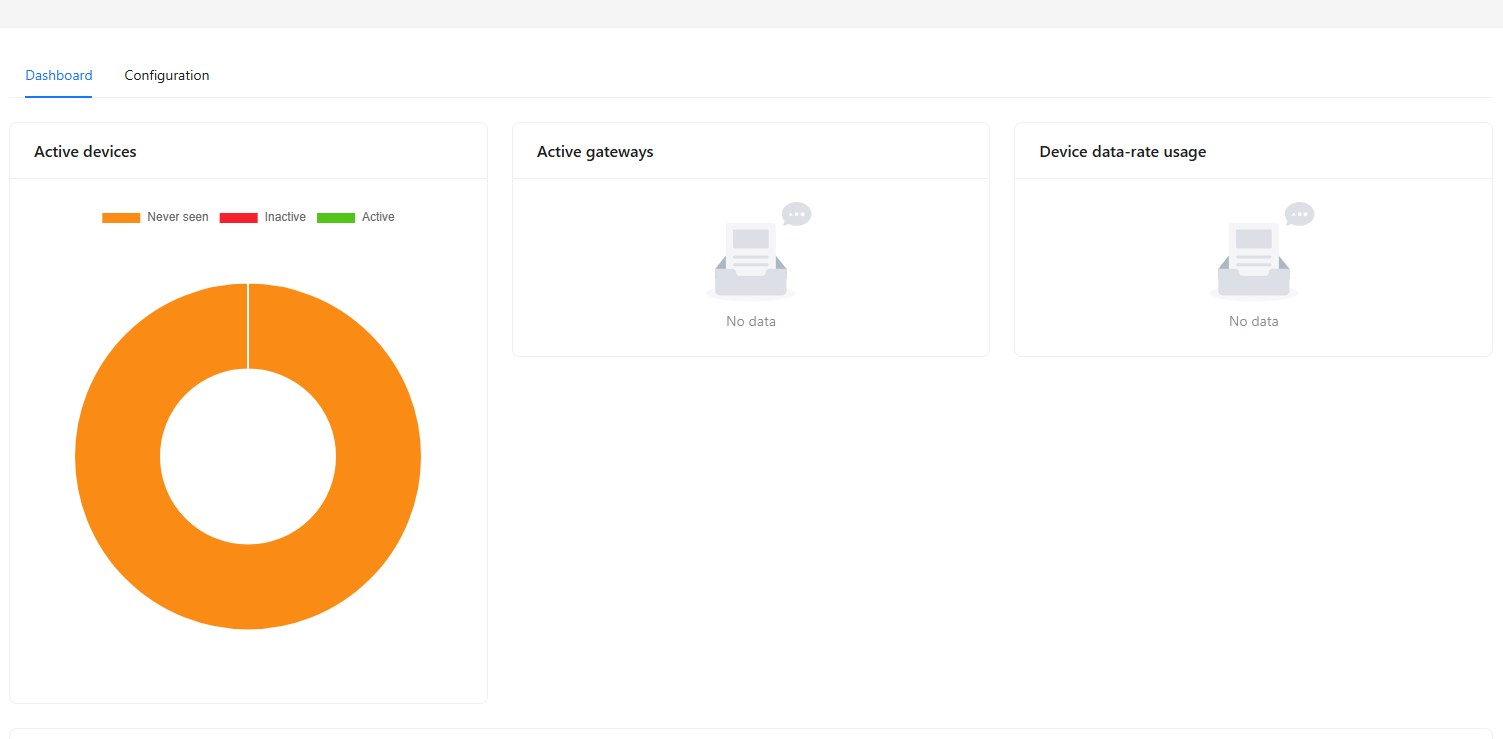Click the Active devices card title

pyautogui.click(x=85, y=152)
